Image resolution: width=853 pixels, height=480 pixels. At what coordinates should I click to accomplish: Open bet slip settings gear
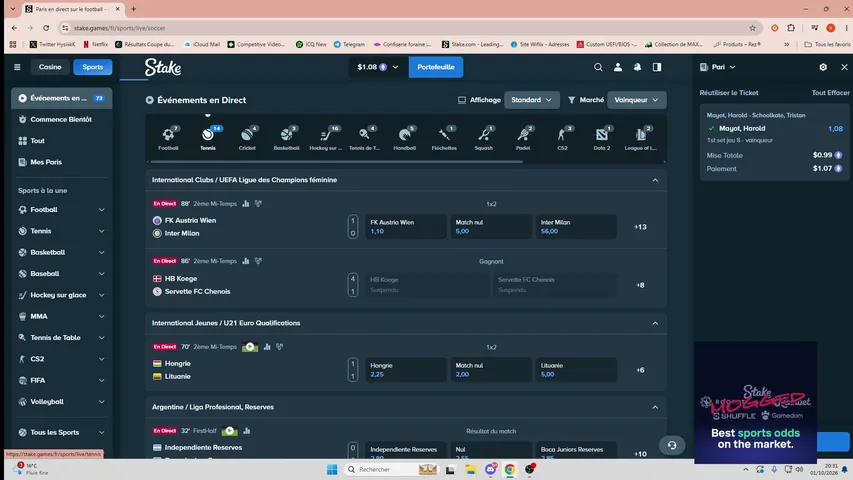click(823, 67)
